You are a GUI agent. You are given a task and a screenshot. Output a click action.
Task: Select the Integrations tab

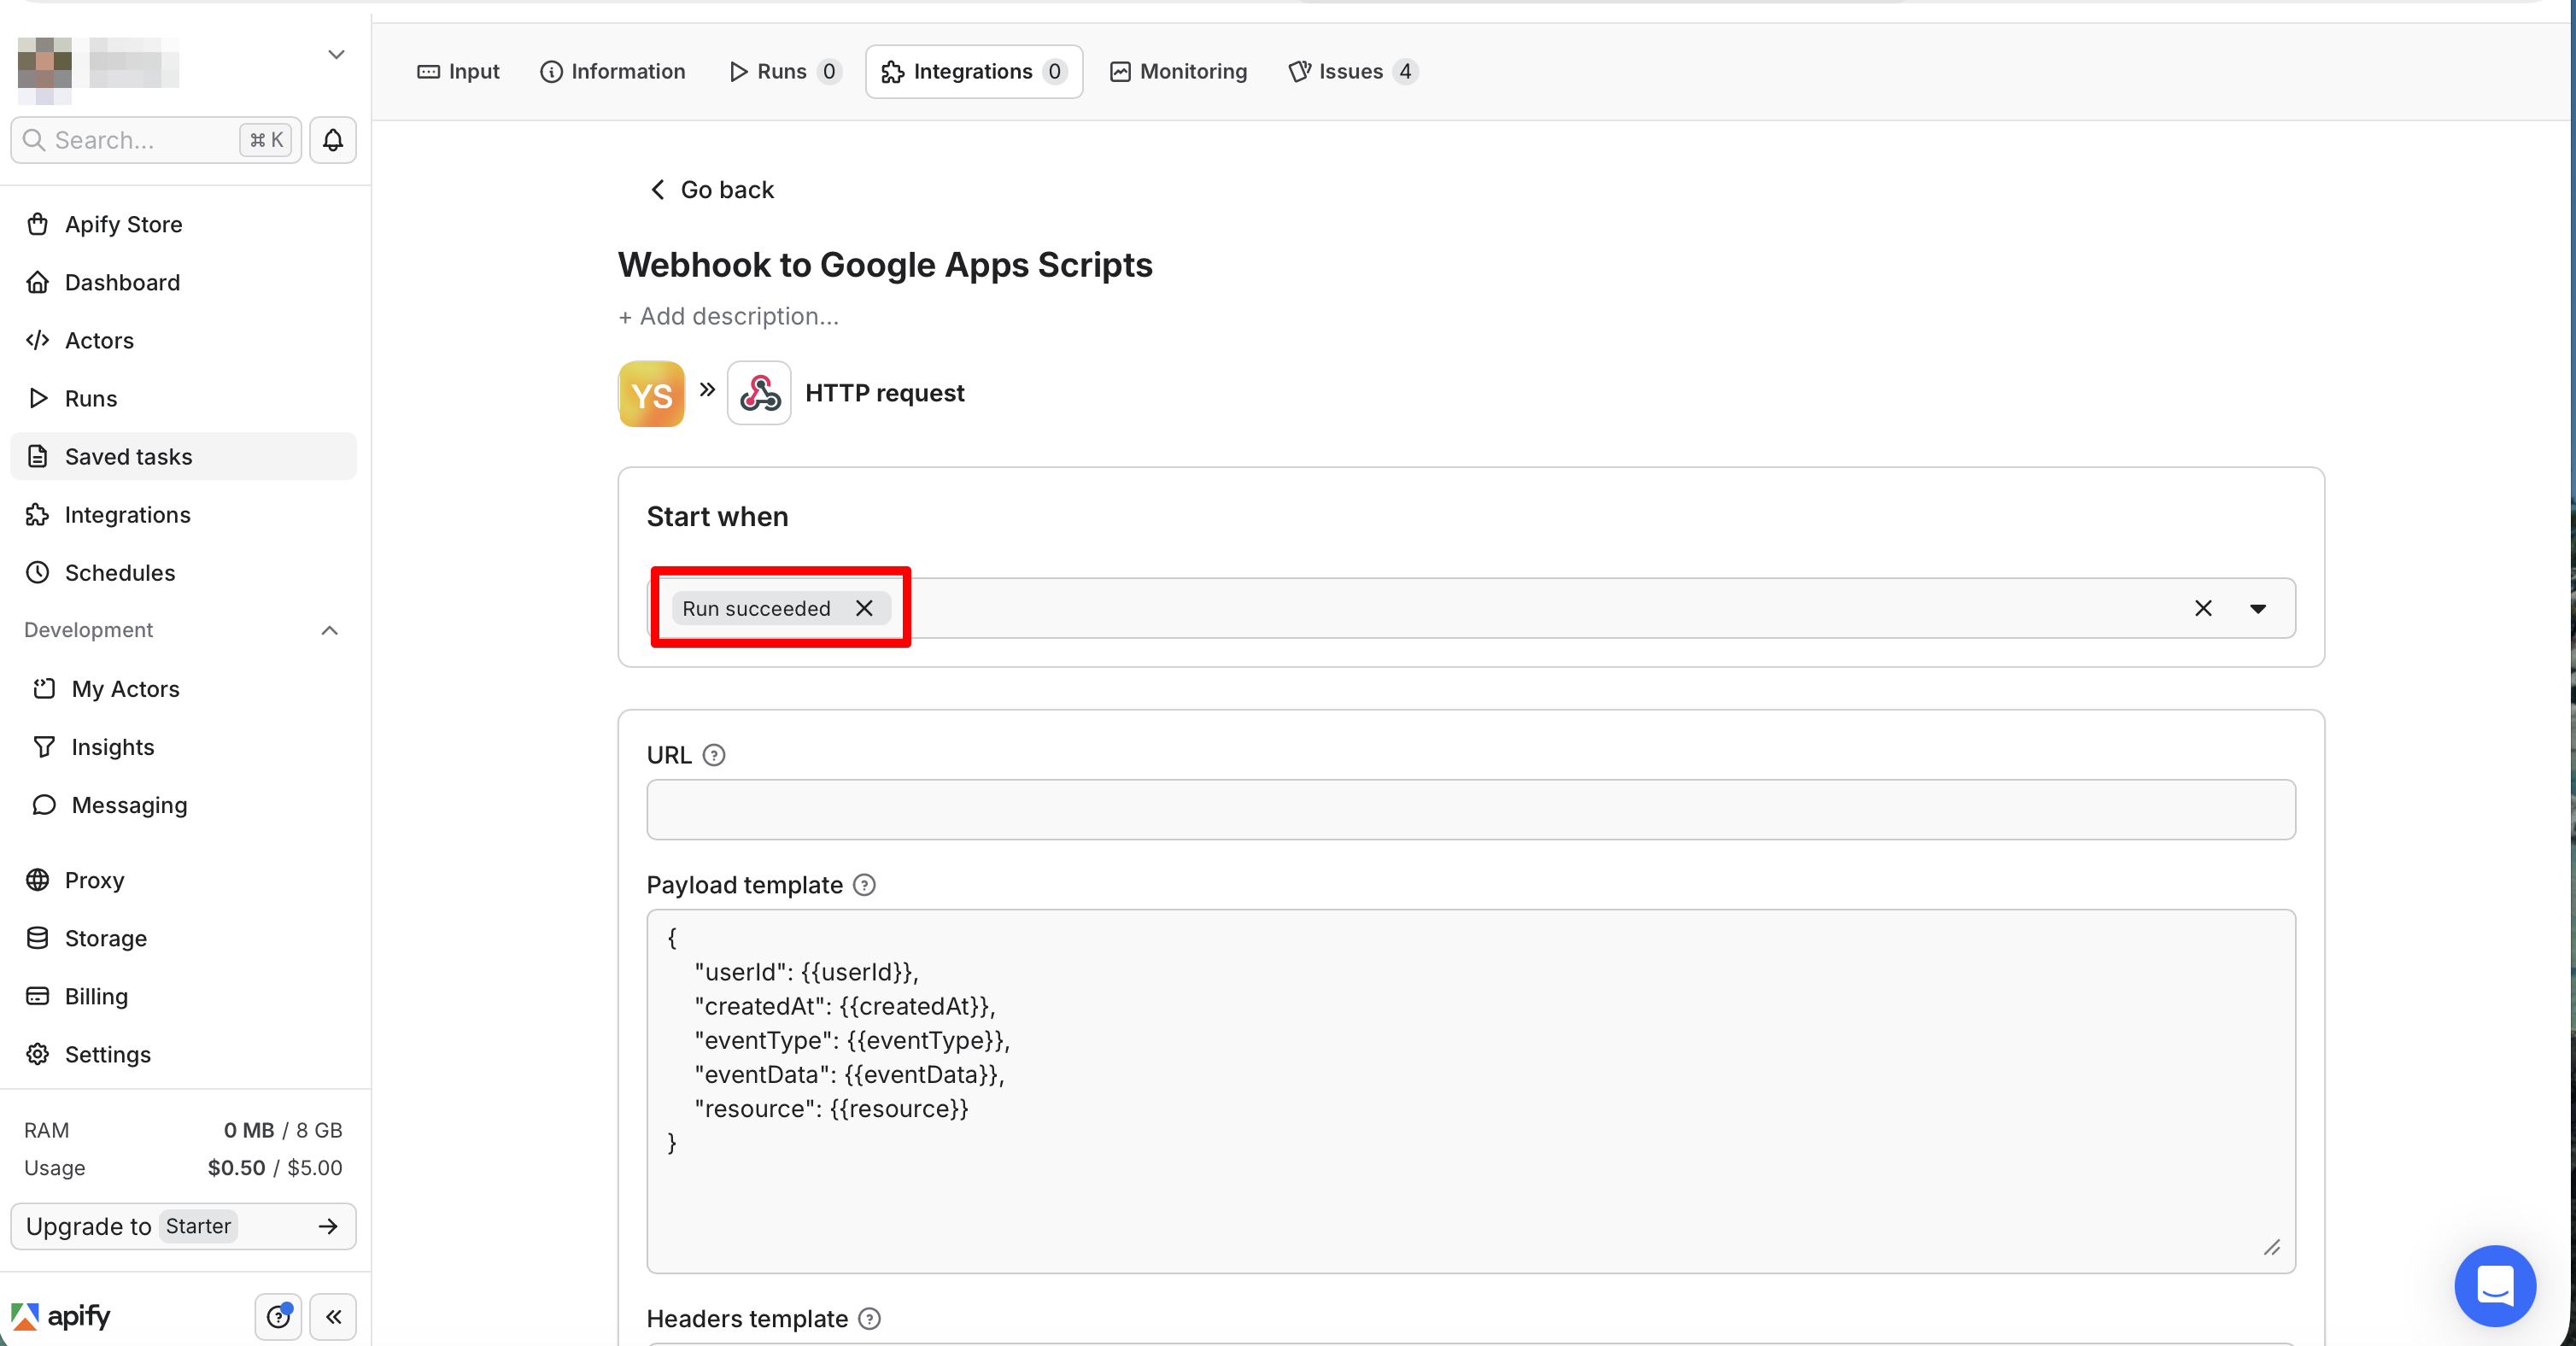pyautogui.click(x=974, y=71)
